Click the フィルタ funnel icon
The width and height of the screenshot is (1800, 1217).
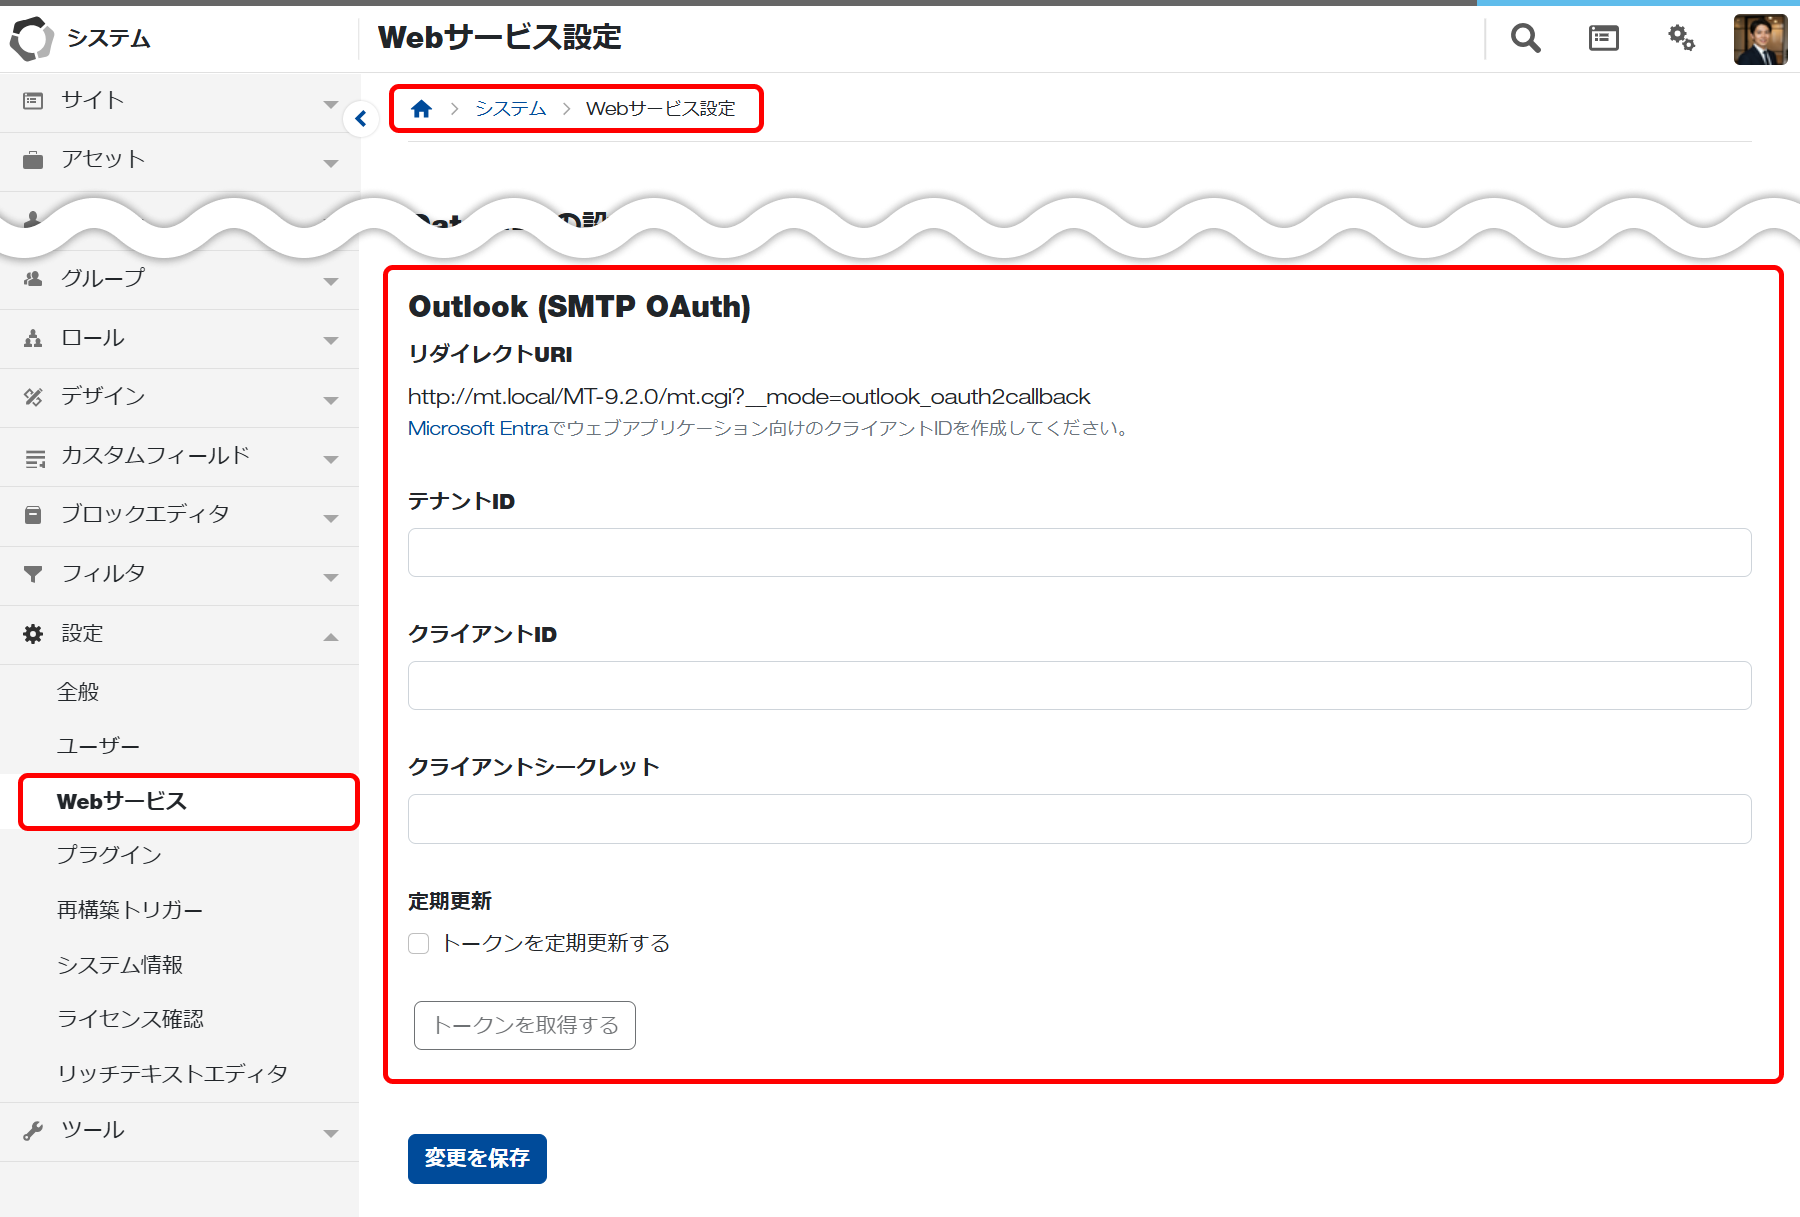tap(33, 574)
